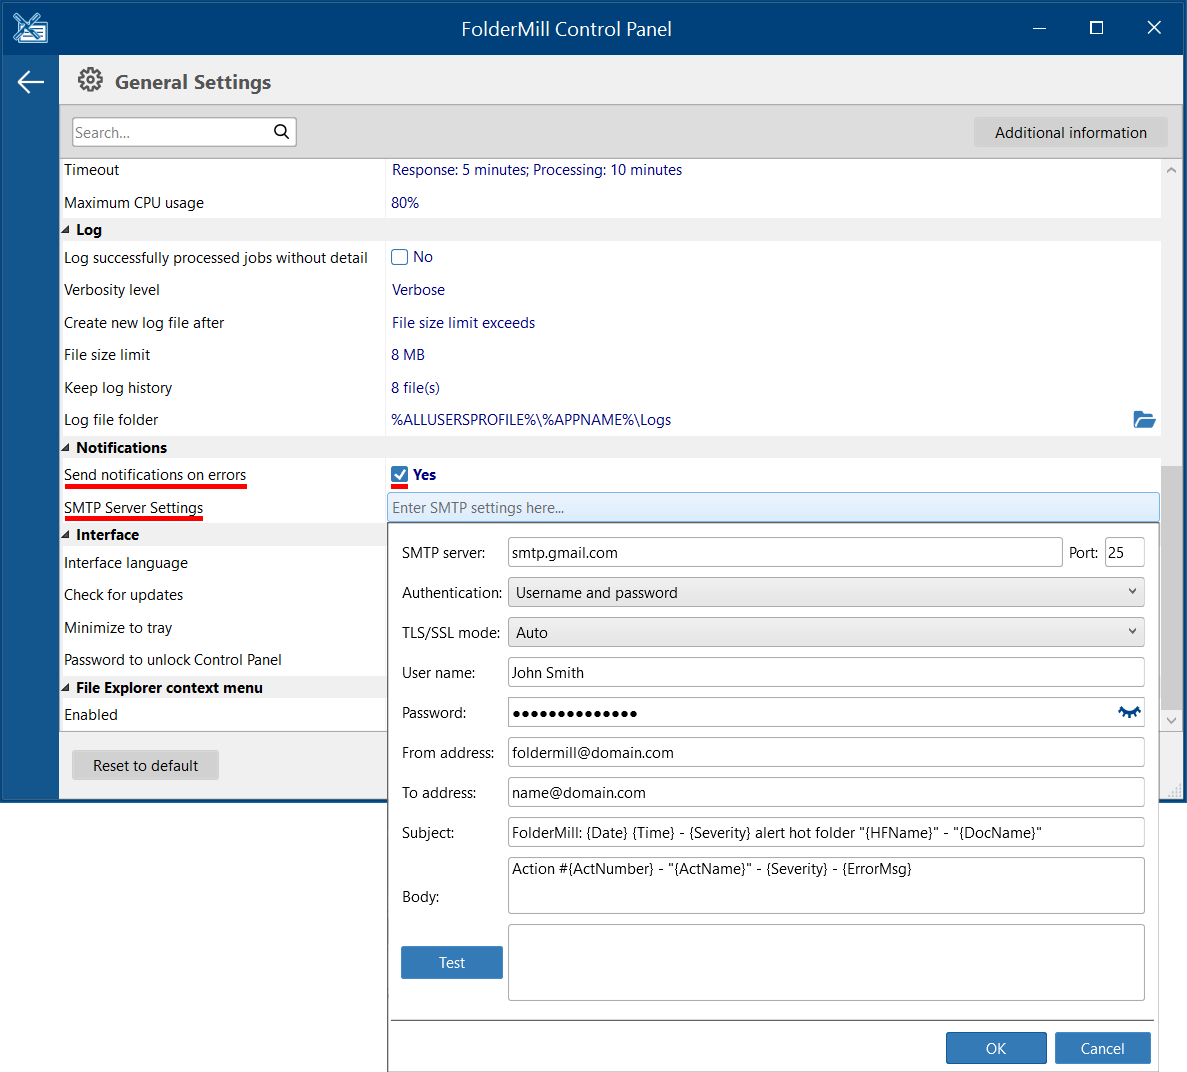Click the Body text area
This screenshot has width=1187, height=1072.
pos(826,886)
